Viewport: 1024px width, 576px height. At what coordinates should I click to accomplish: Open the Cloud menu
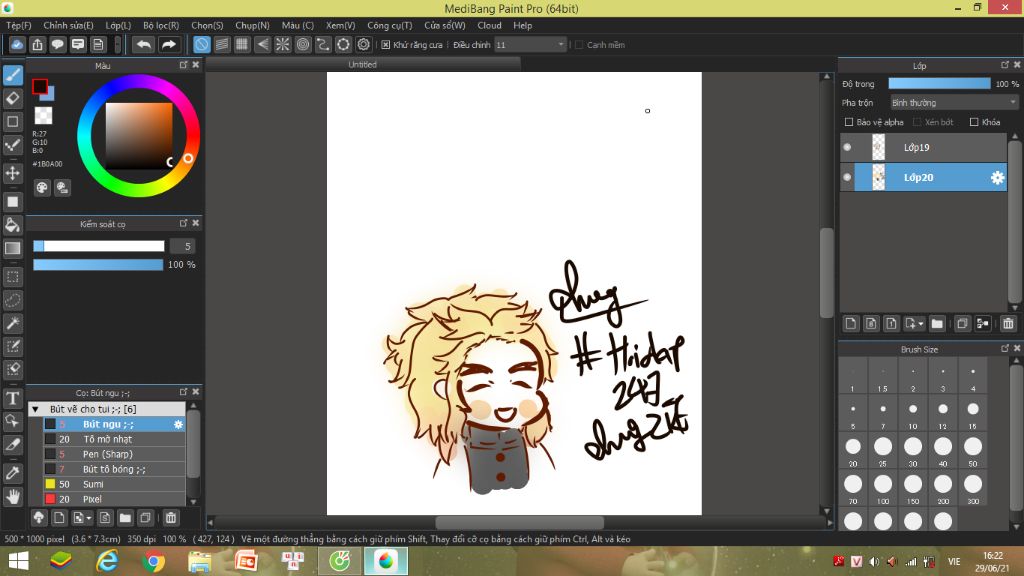coord(489,25)
